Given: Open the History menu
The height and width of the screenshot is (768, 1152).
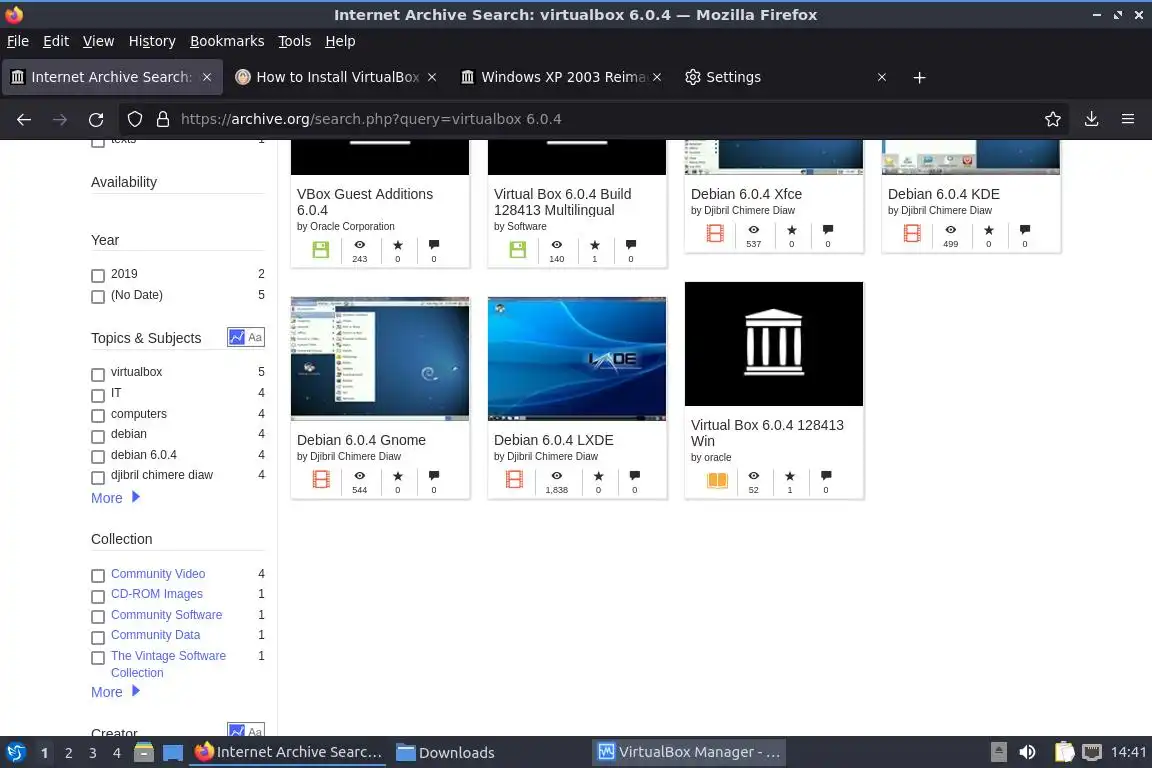Looking at the screenshot, I should [152, 41].
